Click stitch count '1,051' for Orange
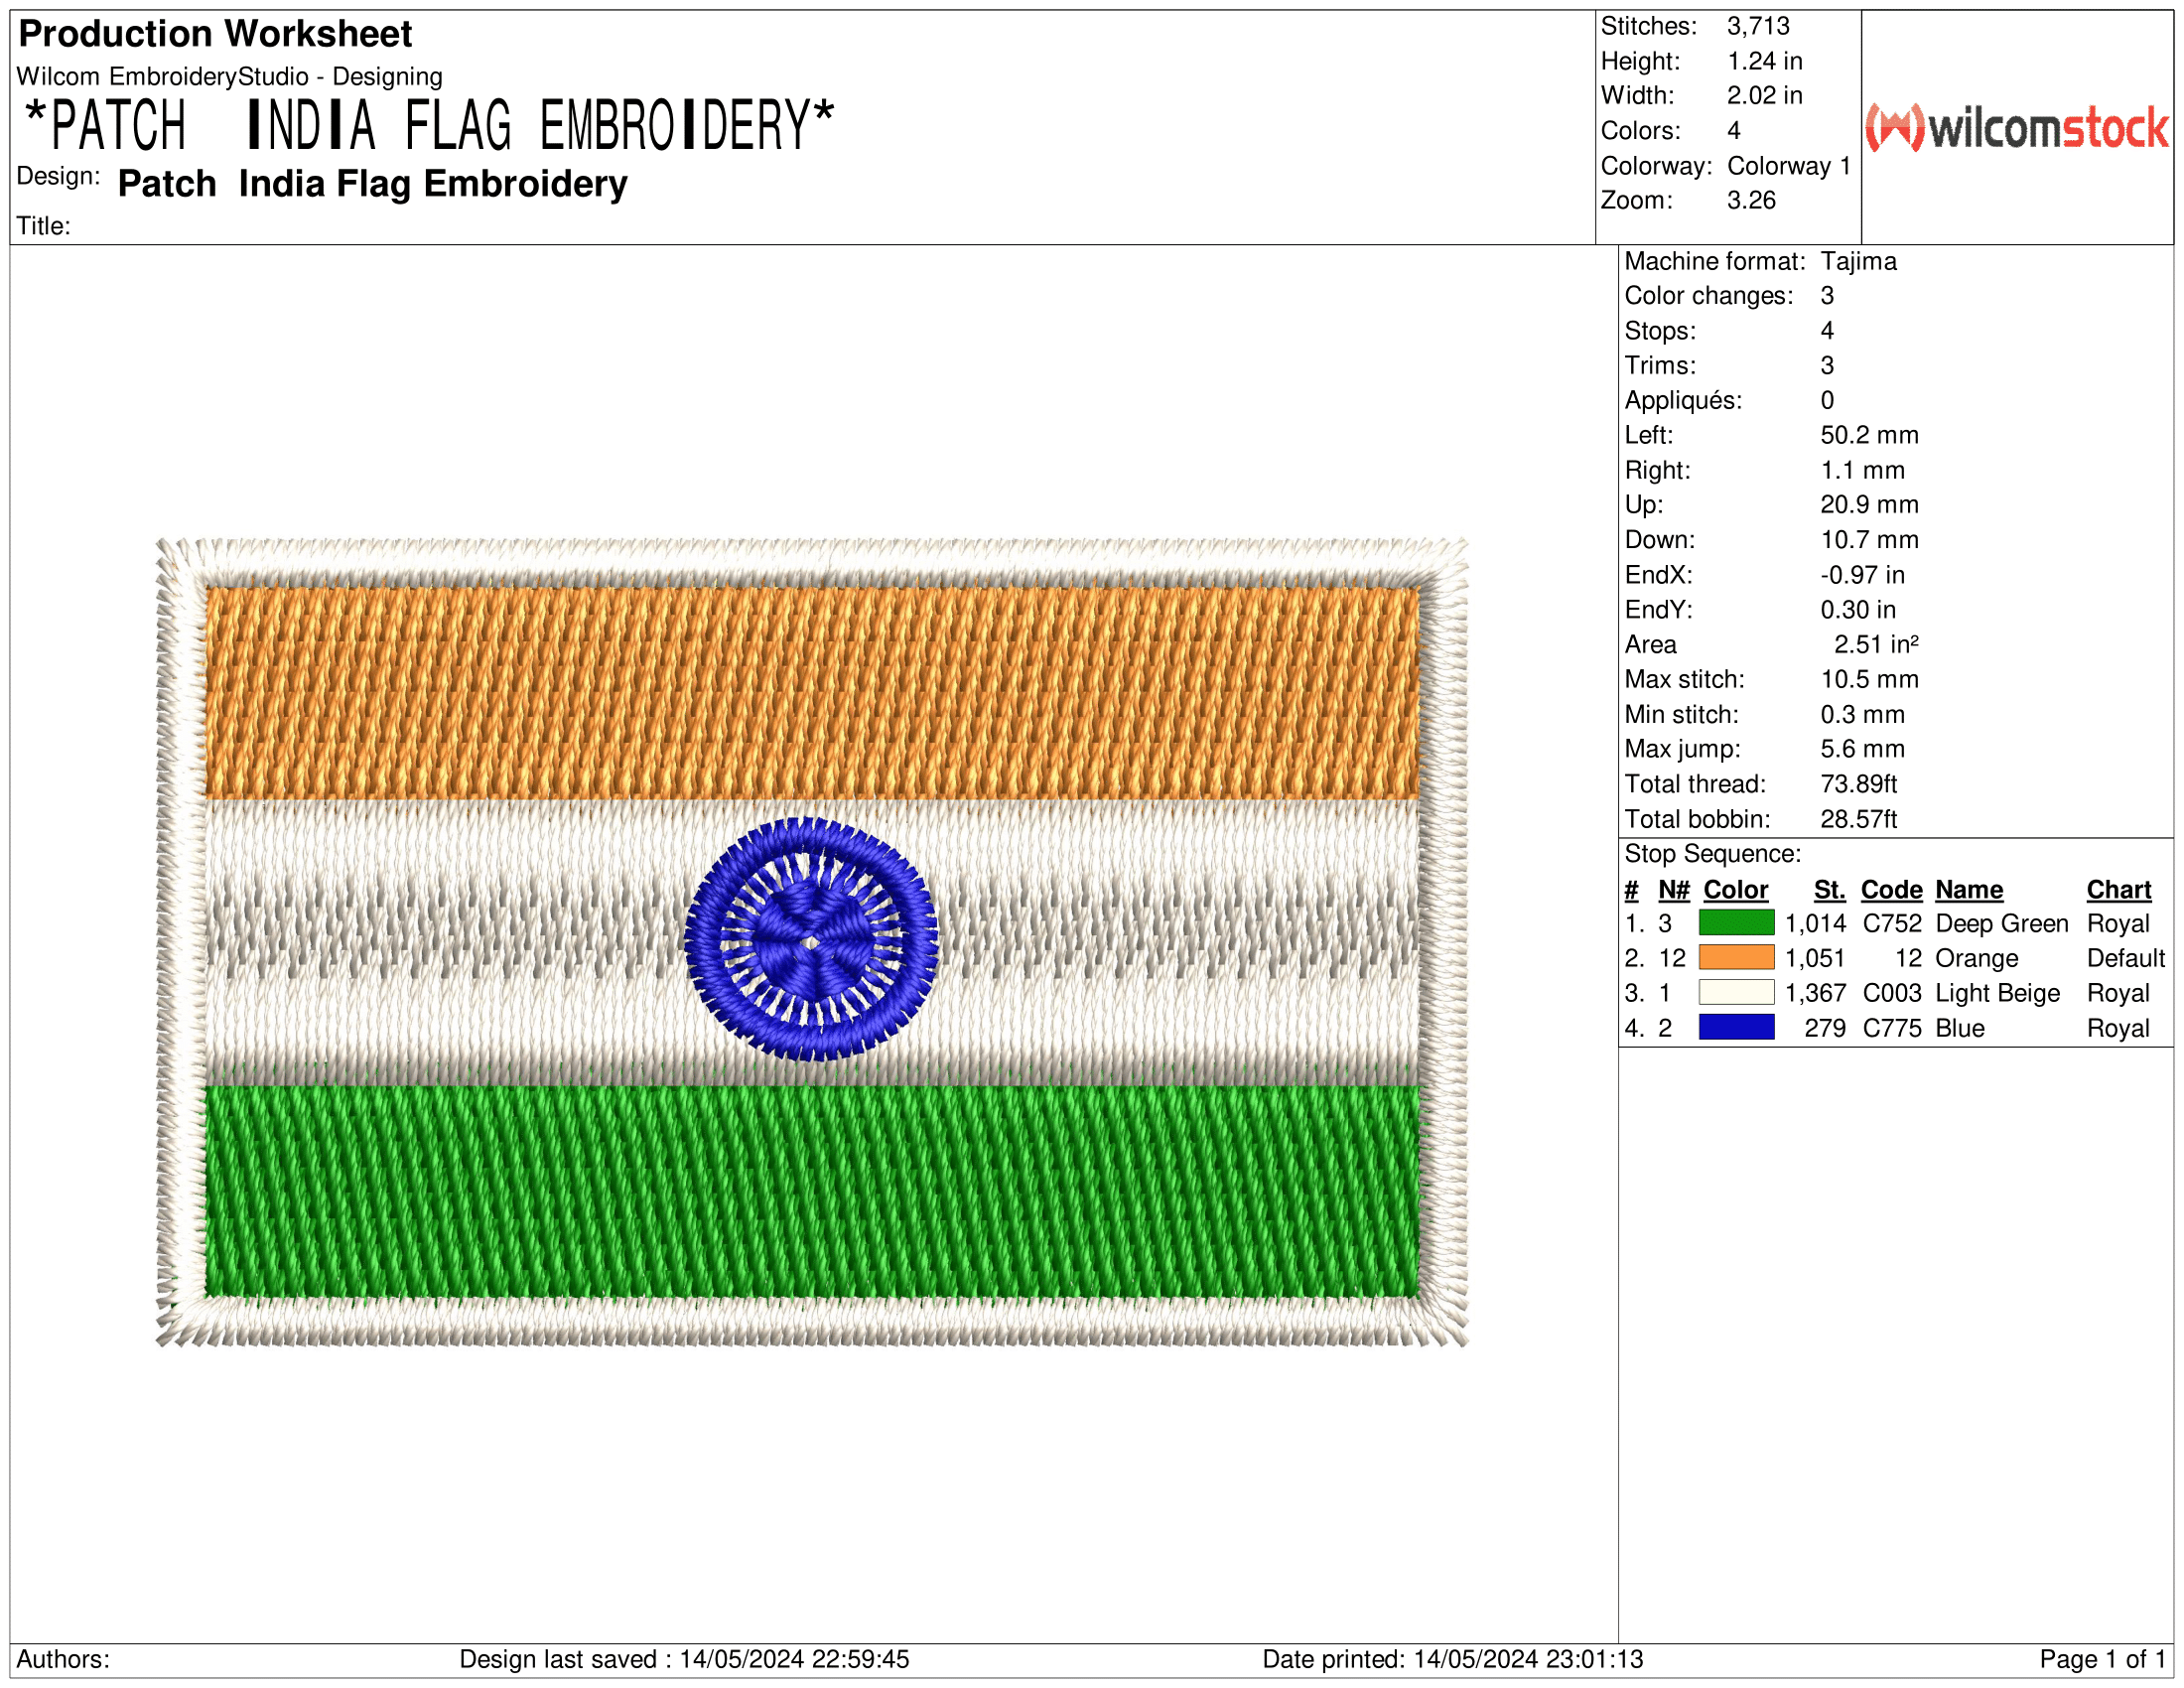 (x=1814, y=959)
